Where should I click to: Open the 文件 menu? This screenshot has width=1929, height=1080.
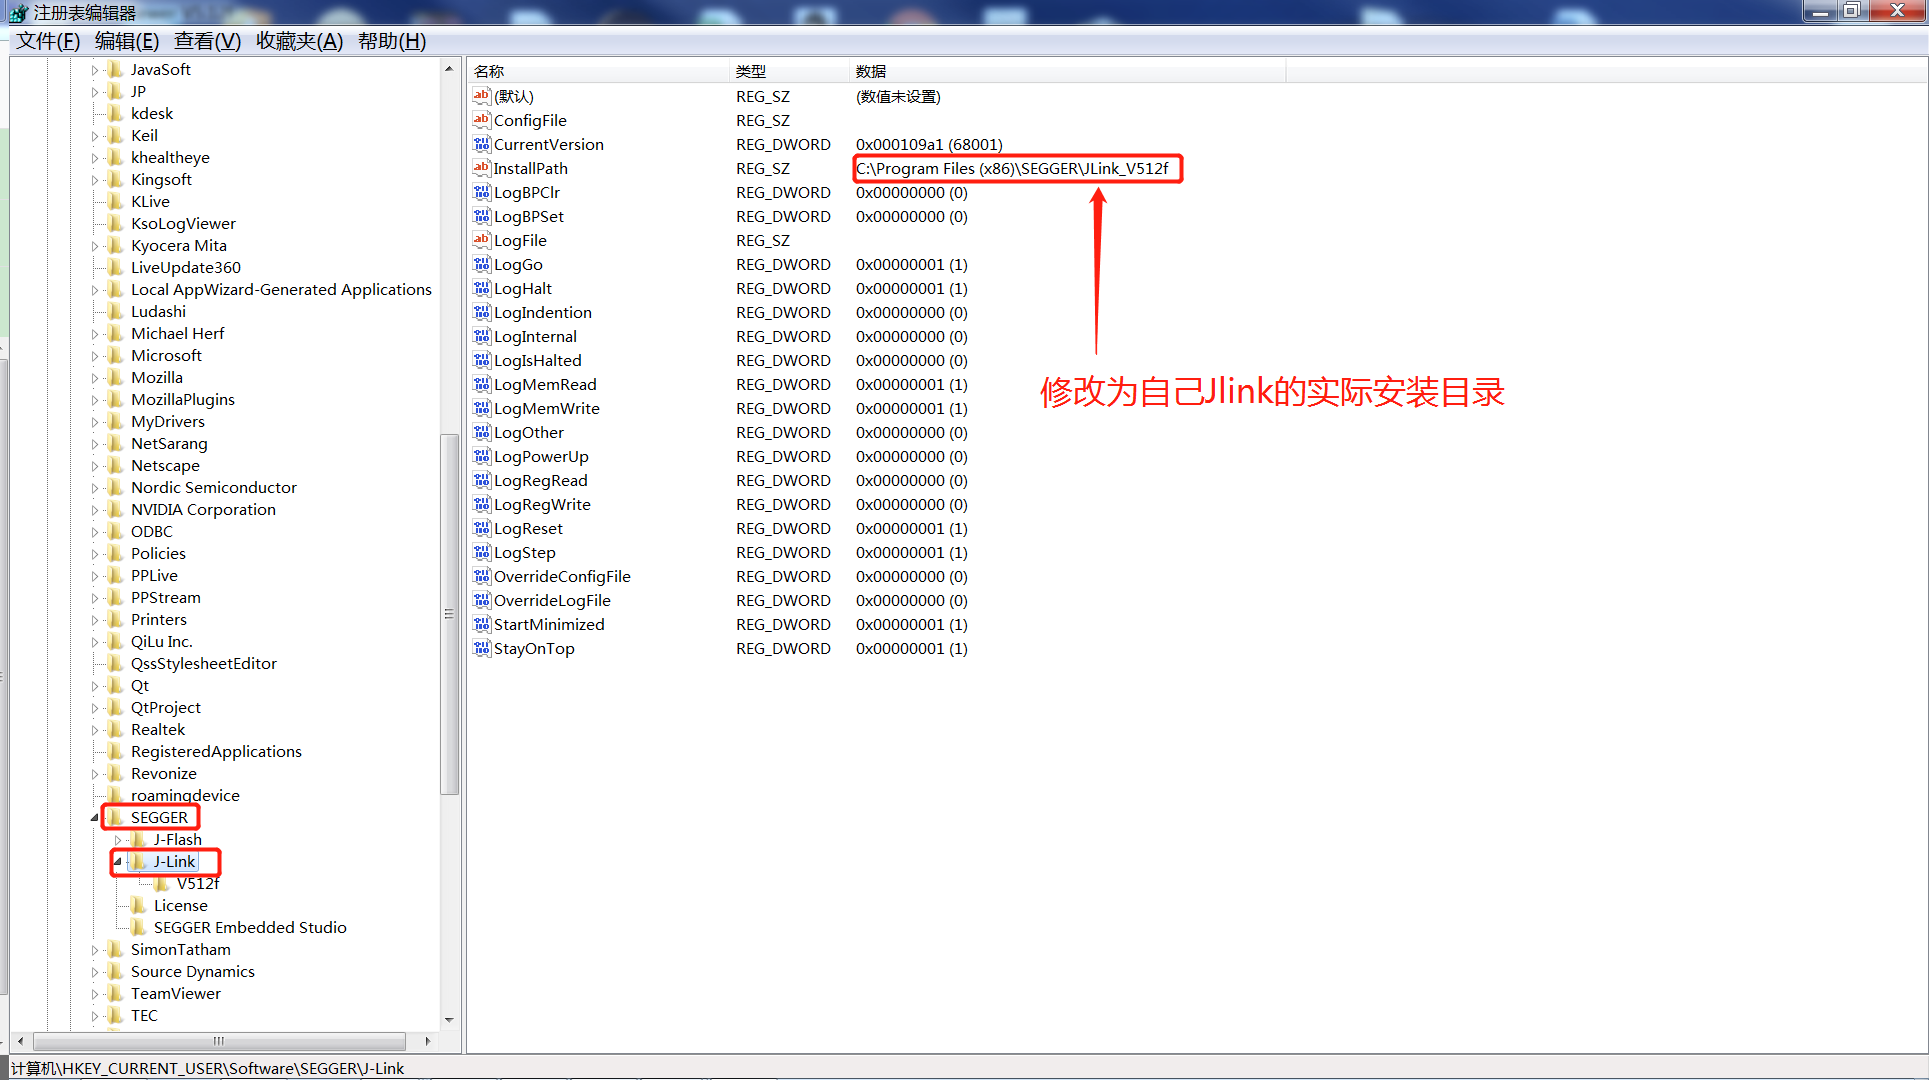pos(45,41)
